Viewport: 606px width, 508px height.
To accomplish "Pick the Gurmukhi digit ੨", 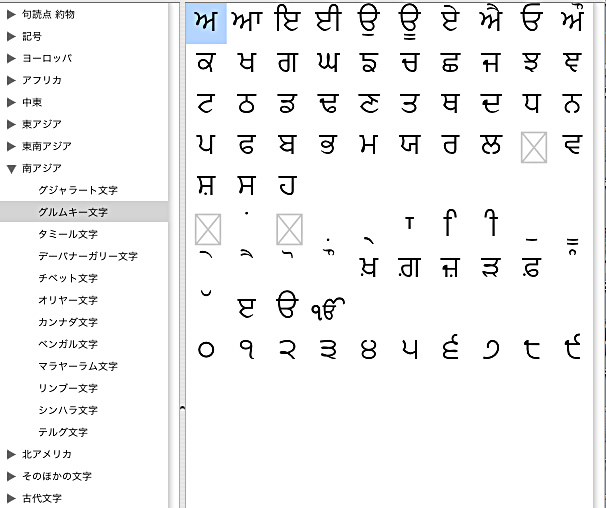I will [x=288, y=350].
